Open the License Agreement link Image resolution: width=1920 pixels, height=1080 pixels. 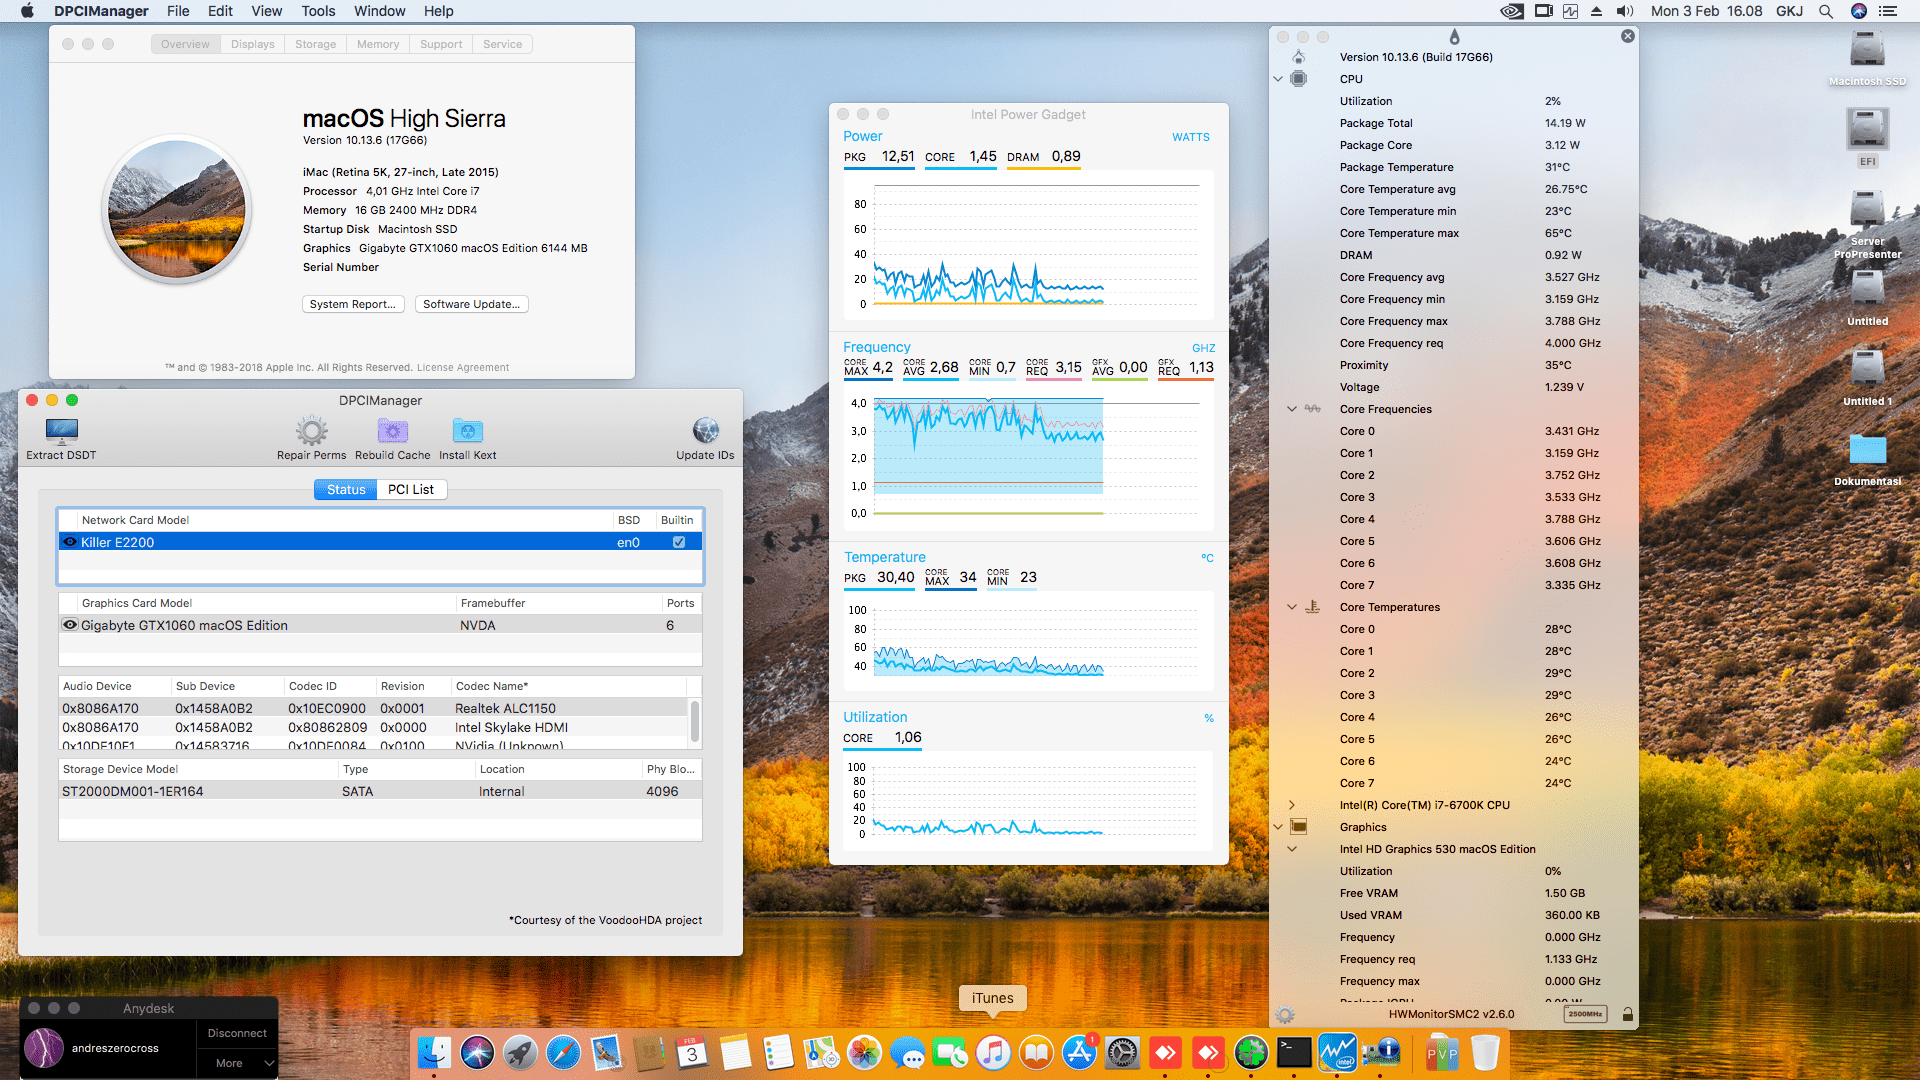tap(462, 367)
